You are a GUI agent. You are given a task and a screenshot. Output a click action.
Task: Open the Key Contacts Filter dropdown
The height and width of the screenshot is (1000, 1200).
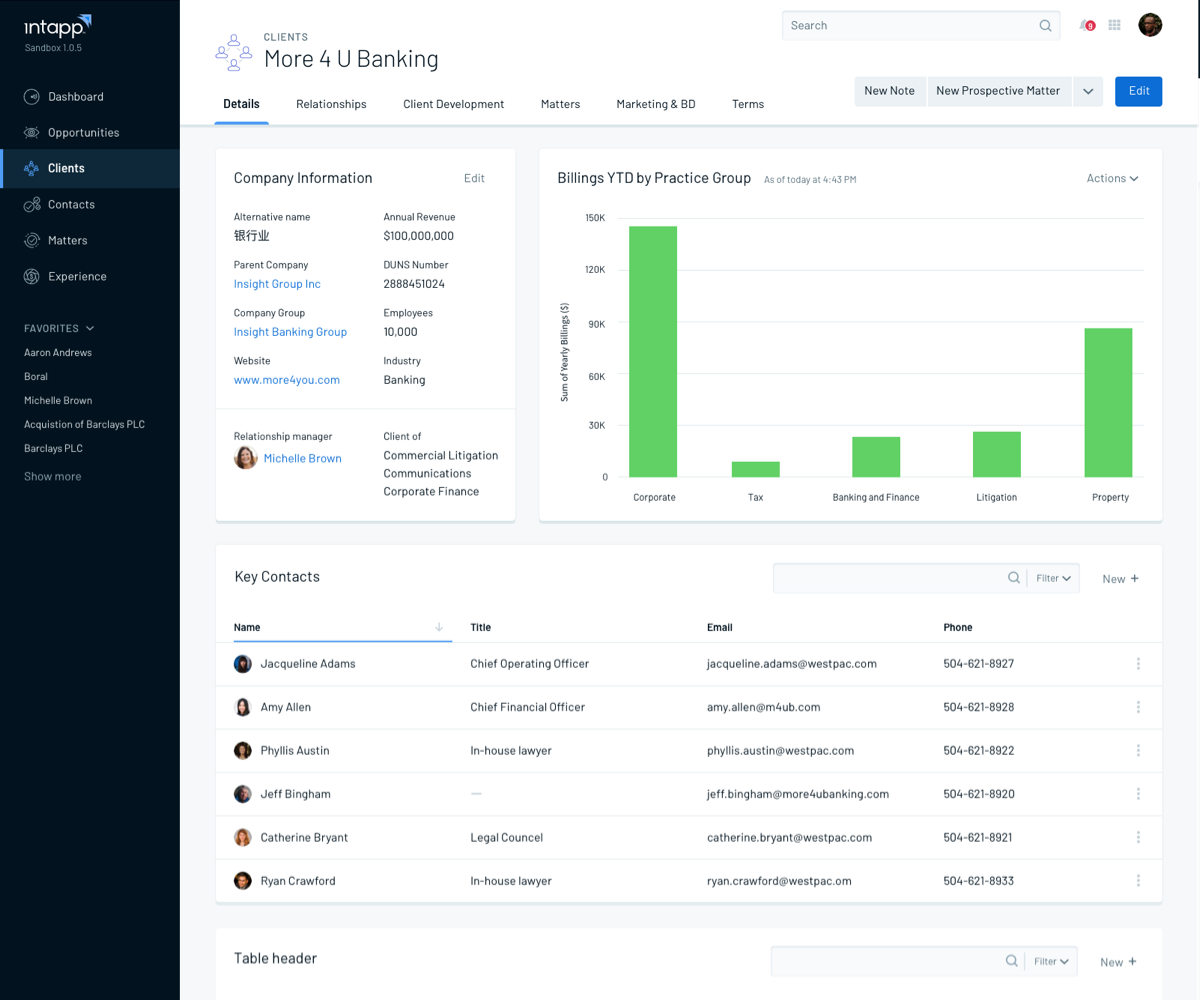(1053, 578)
